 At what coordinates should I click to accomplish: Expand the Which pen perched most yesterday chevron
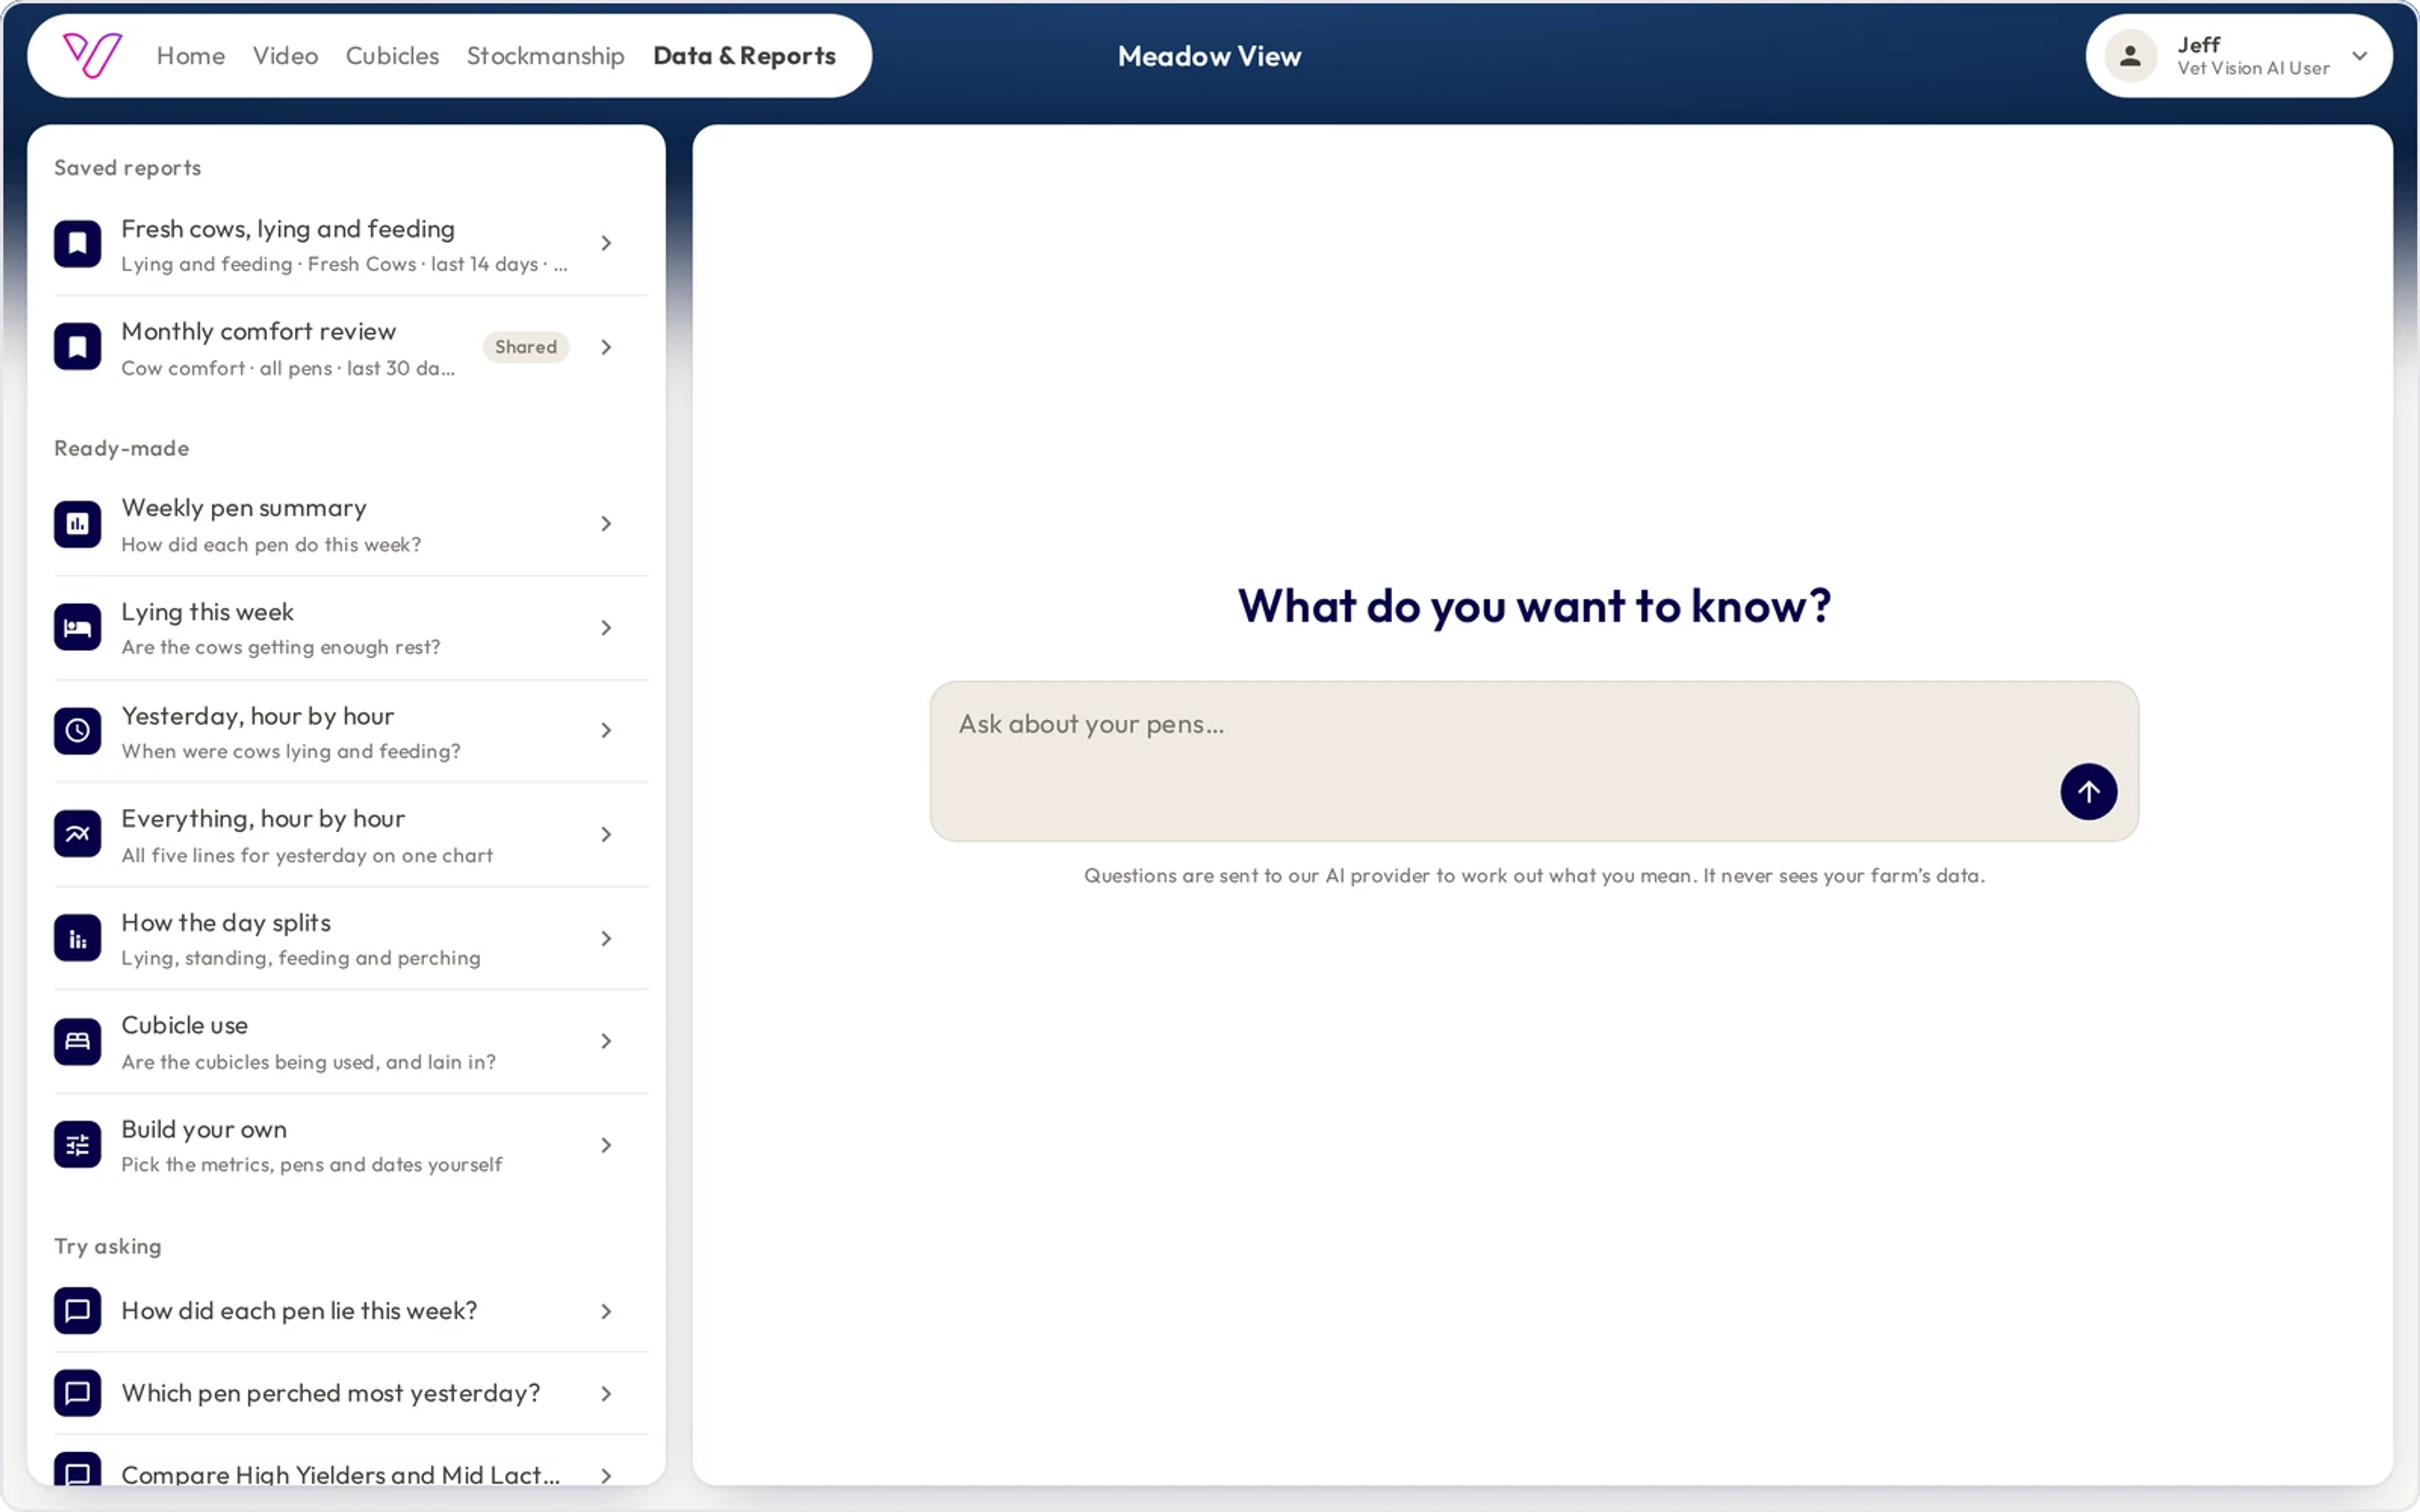(x=606, y=1393)
